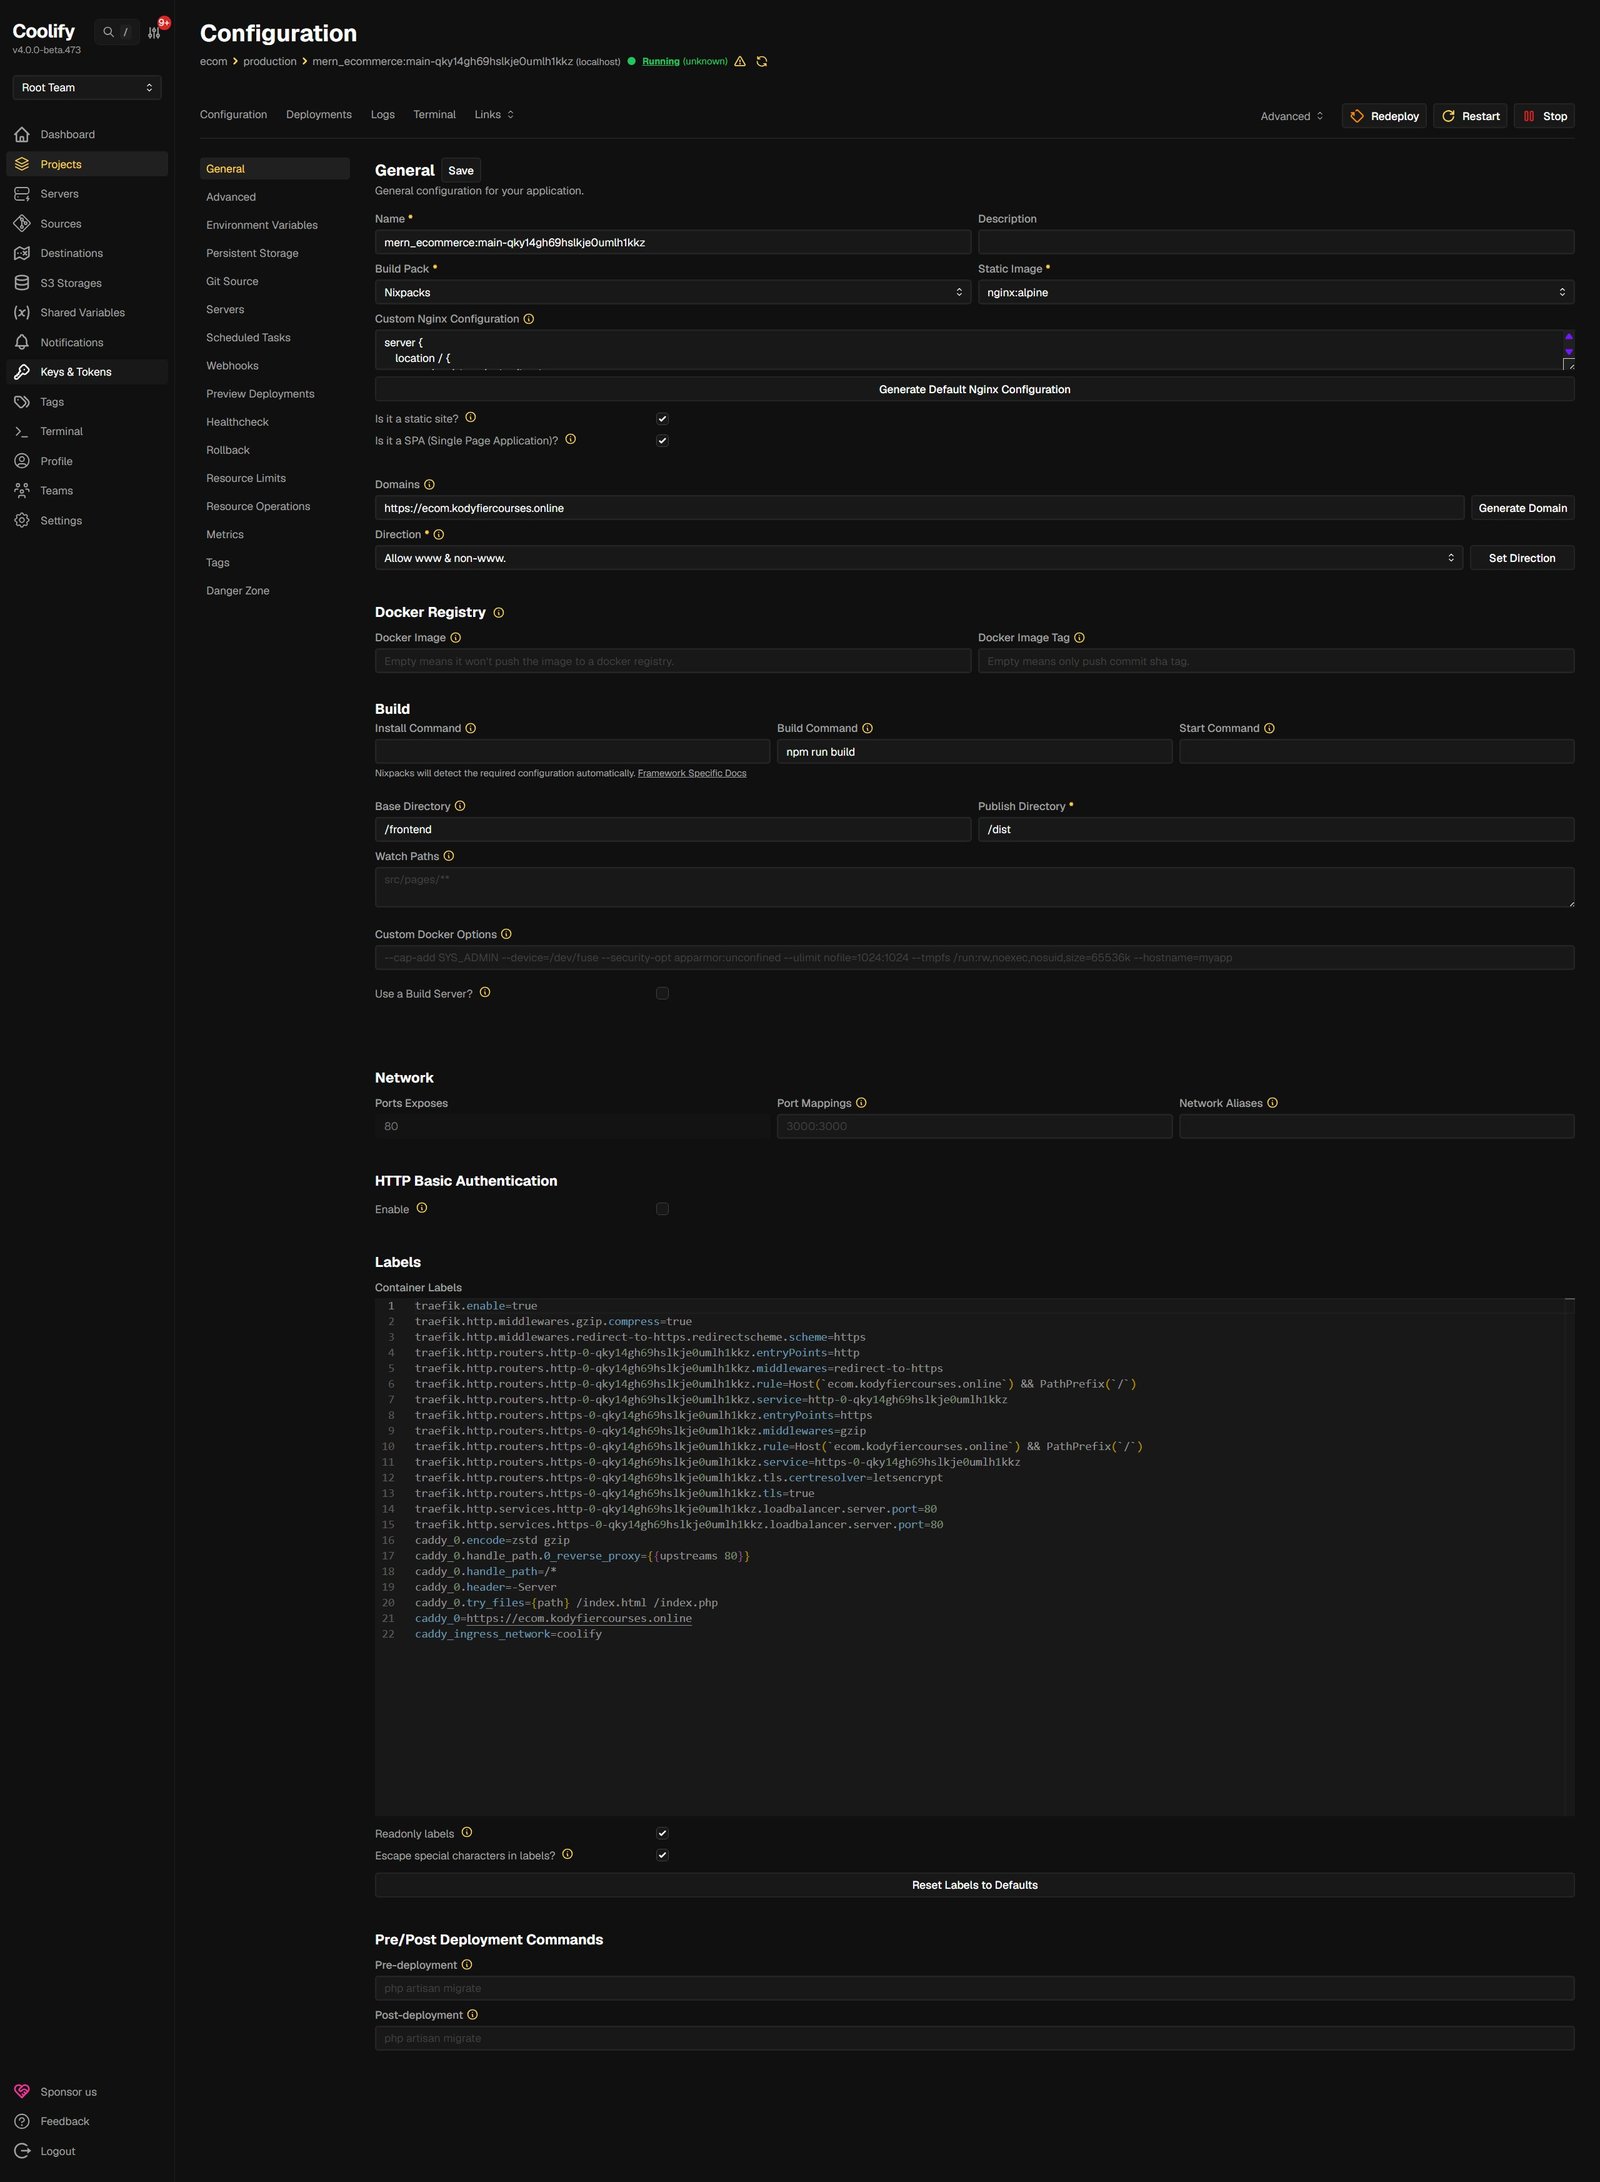The width and height of the screenshot is (1600, 2182).
Task: Expand the Links dropdown tab
Action: coord(494,115)
